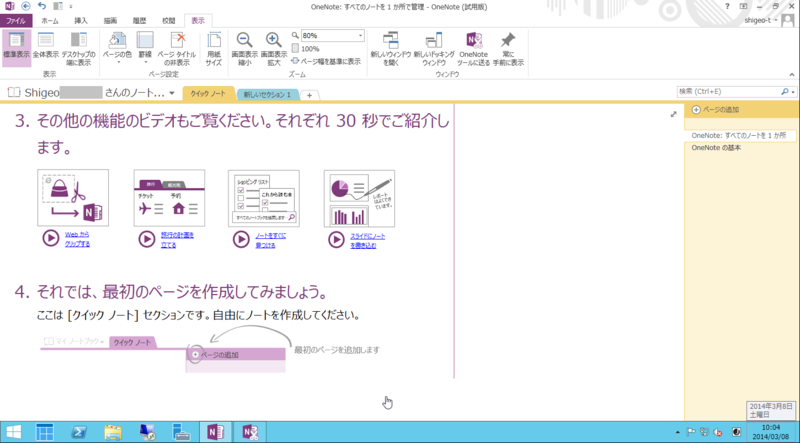Image resolution: width=800 pixels, height=443 pixels.
Task: Open the 罫線 rule lines menu
Action: click(x=145, y=48)
